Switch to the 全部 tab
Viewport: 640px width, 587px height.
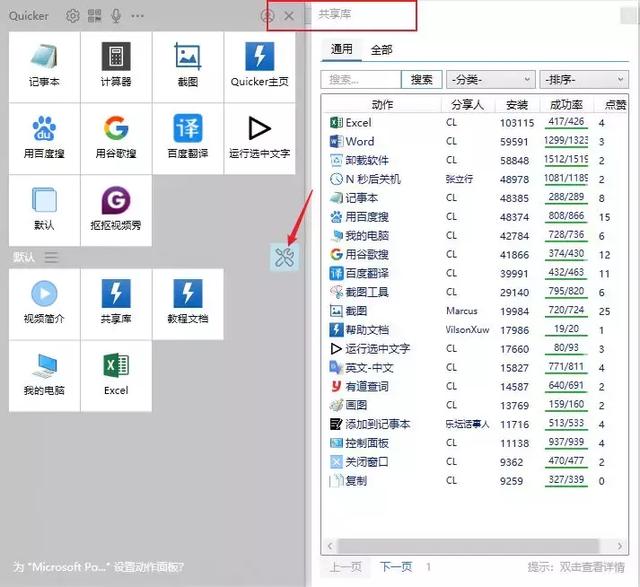coord(381,50)
